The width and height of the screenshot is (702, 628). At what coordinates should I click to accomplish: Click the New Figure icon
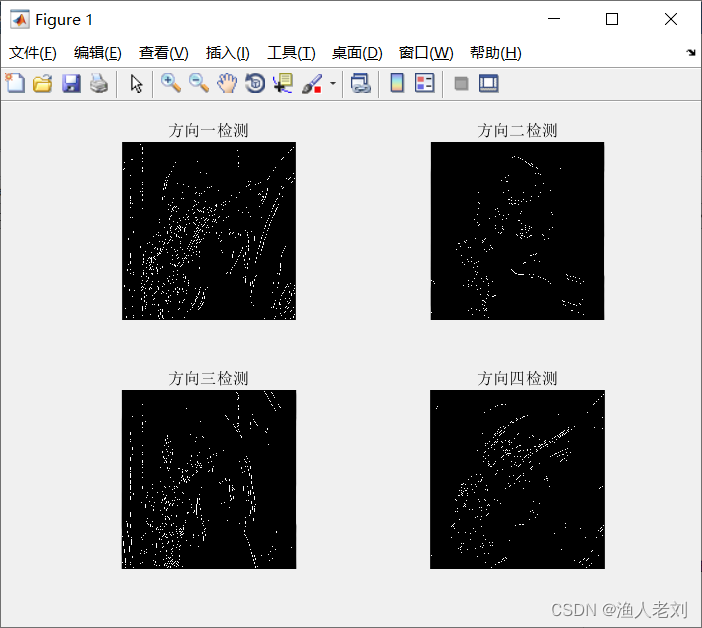(15, 83)
